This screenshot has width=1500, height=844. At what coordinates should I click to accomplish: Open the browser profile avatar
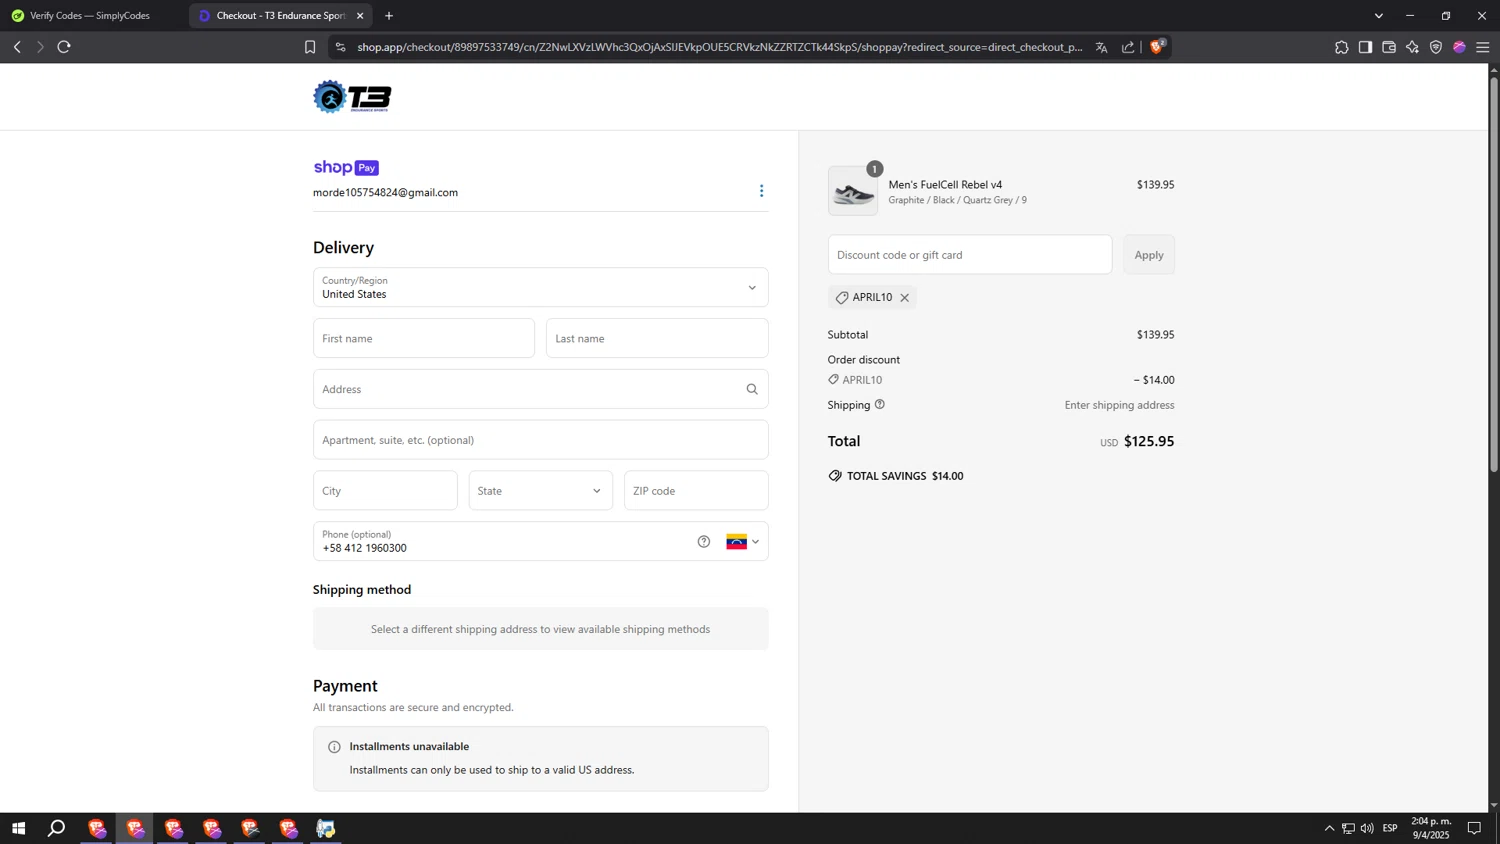(1460, 47)
